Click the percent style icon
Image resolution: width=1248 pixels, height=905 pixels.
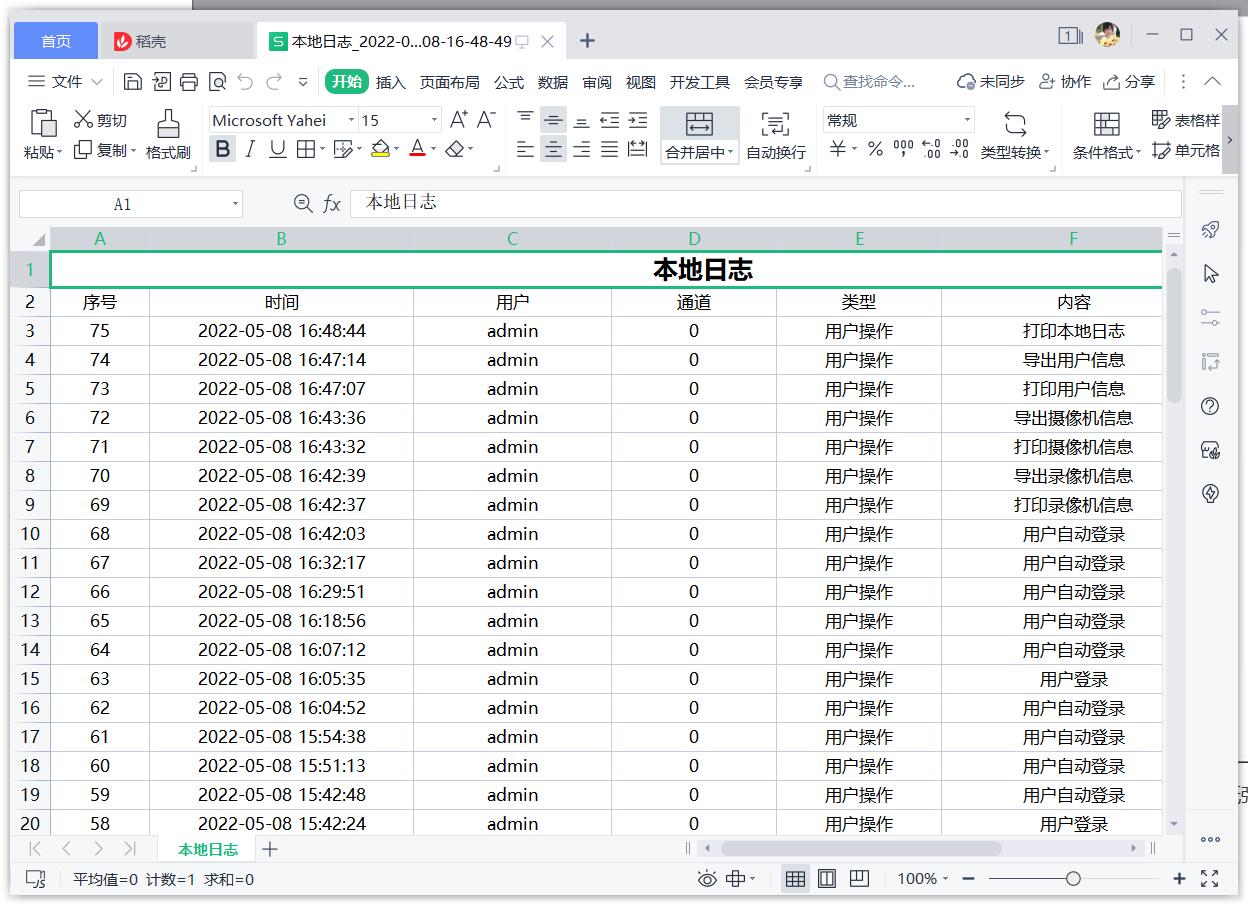click(875, 149)
